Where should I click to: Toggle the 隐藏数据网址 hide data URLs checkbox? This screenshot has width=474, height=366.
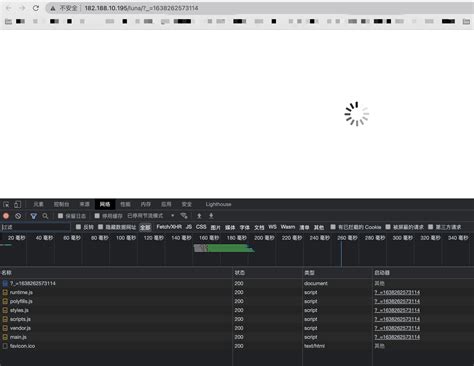pyautogui.click(x=100, y=227)
